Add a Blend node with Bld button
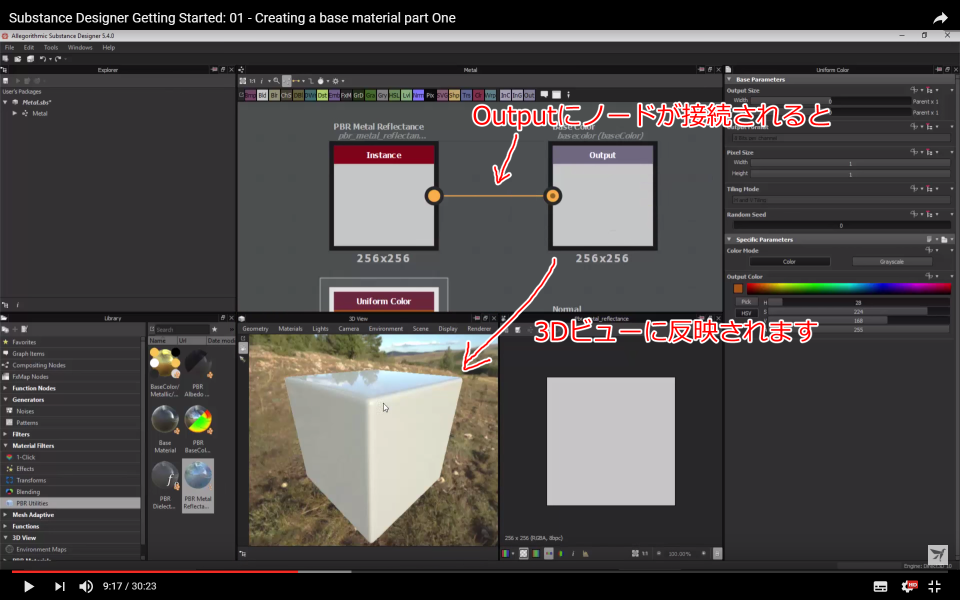Screen dimensions: 960x600 (262, 95)
